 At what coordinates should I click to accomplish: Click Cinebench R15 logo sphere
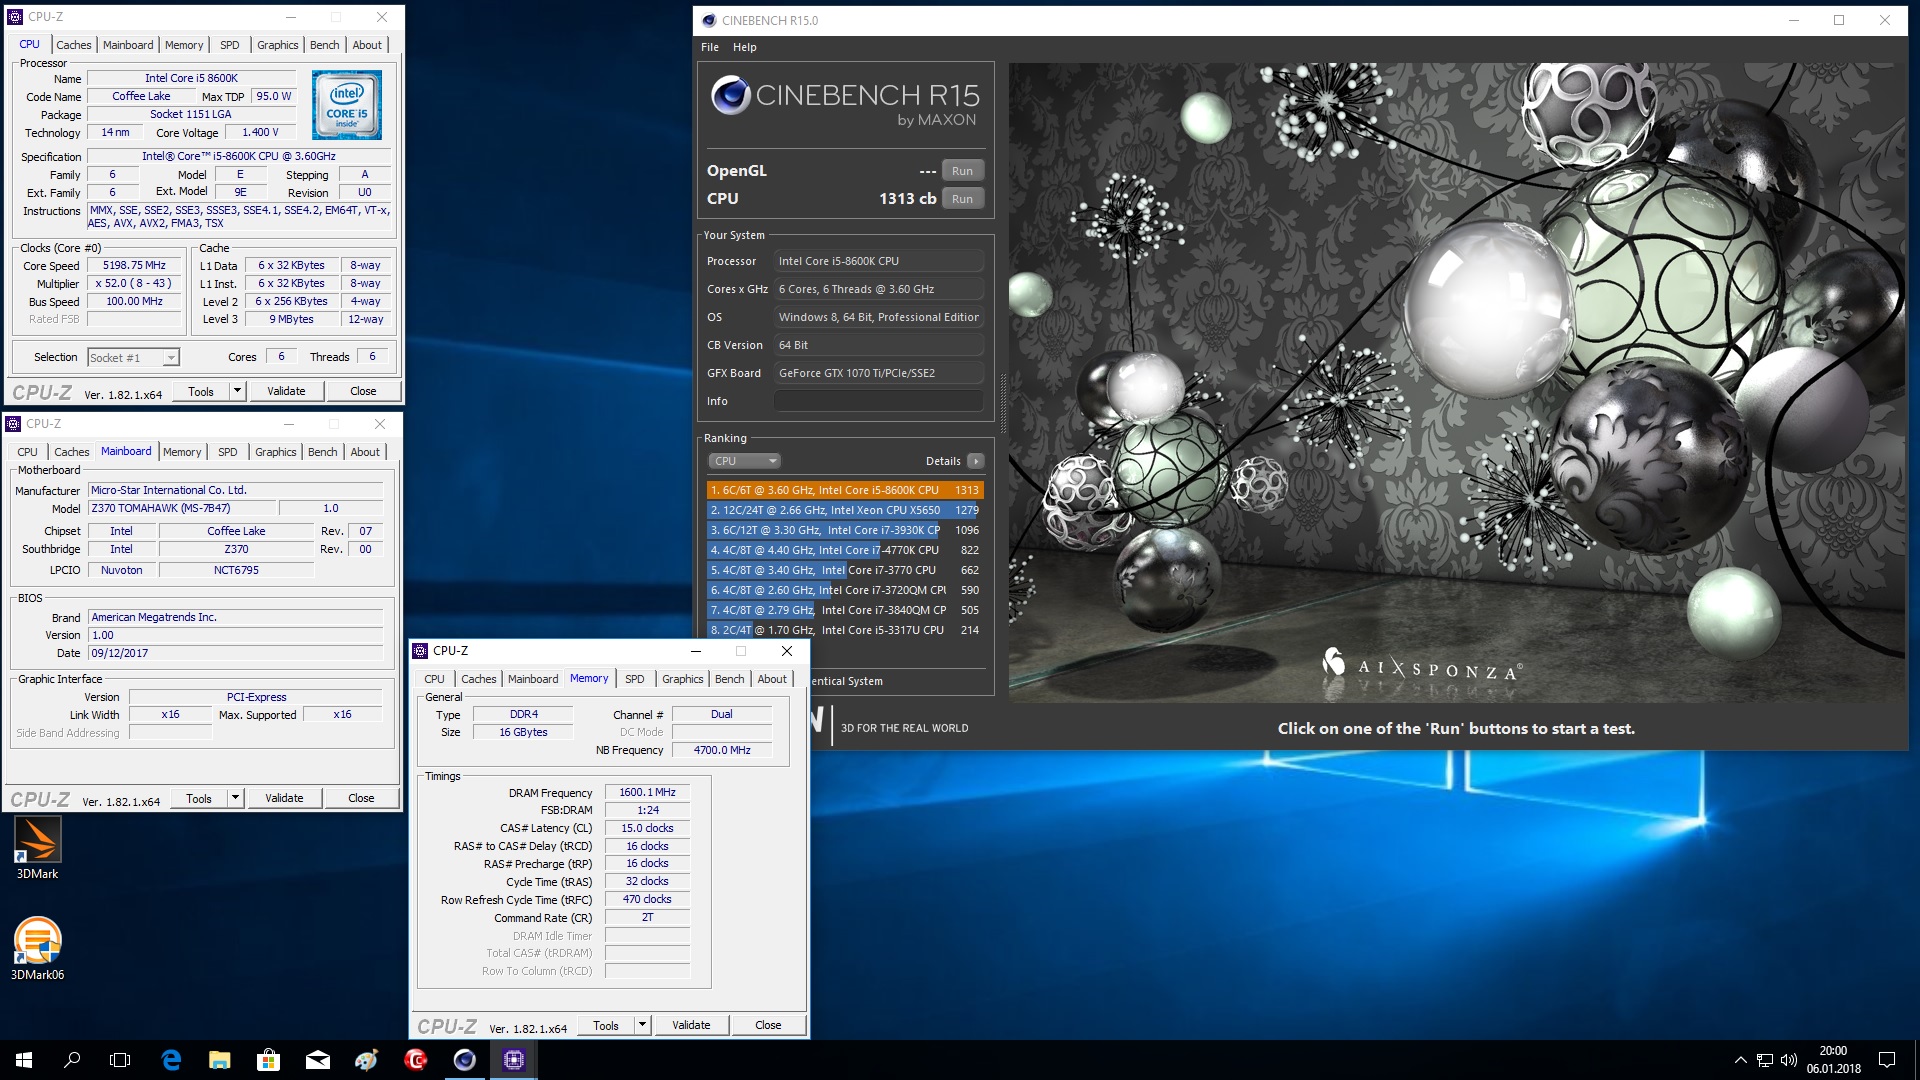tap(731, 95)
